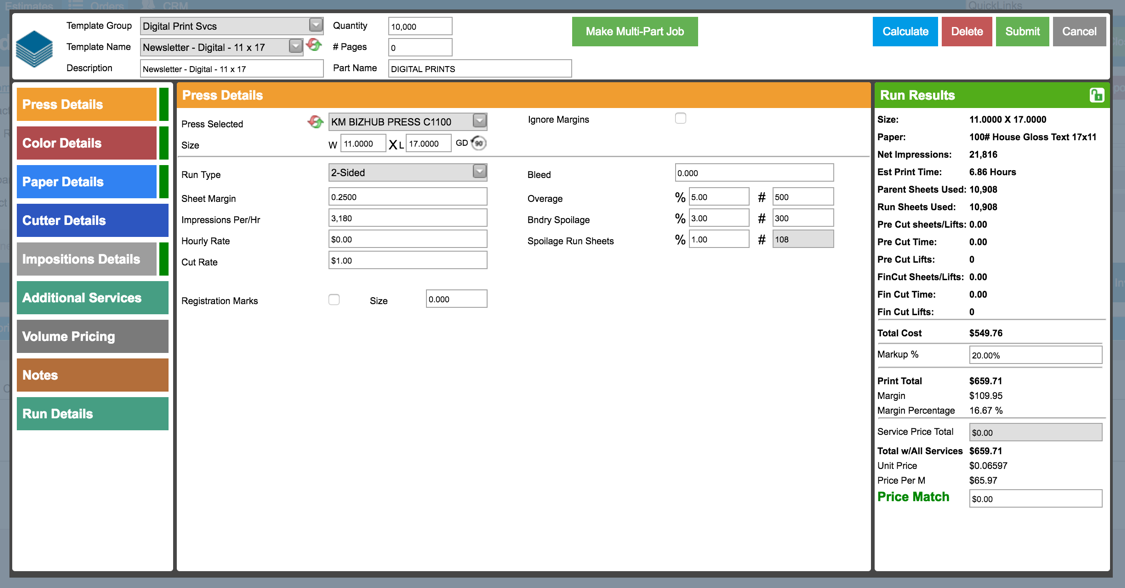Click the unlock icon in Run Results header
This screenshot has width=1125, height=588.
(x=1096, y=95)
